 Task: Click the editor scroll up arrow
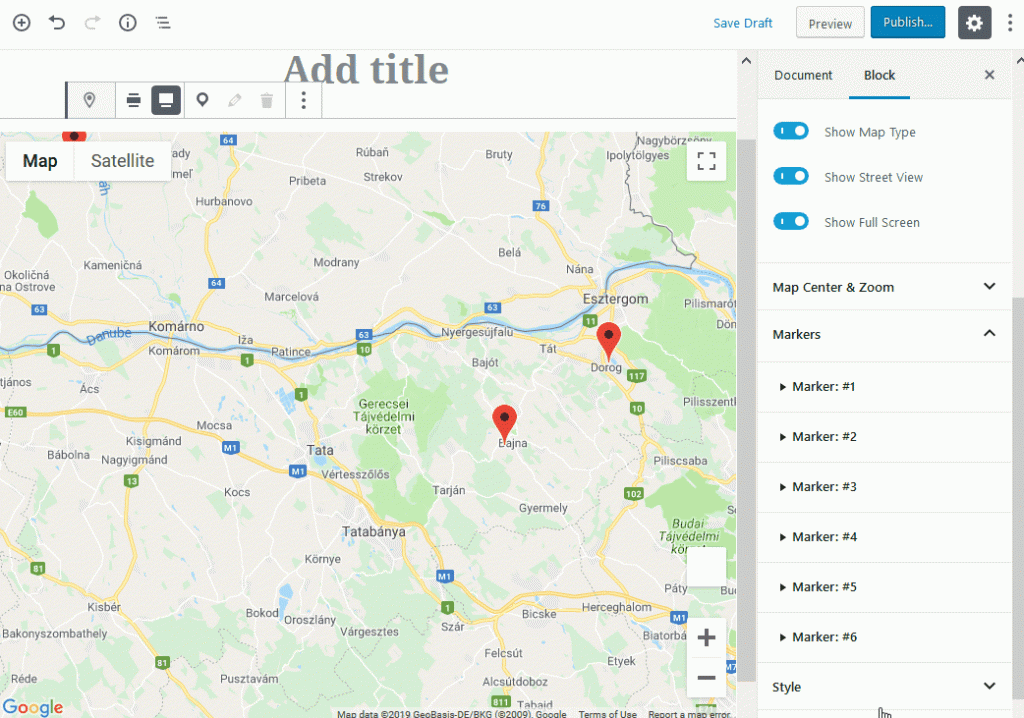[746, 61]
